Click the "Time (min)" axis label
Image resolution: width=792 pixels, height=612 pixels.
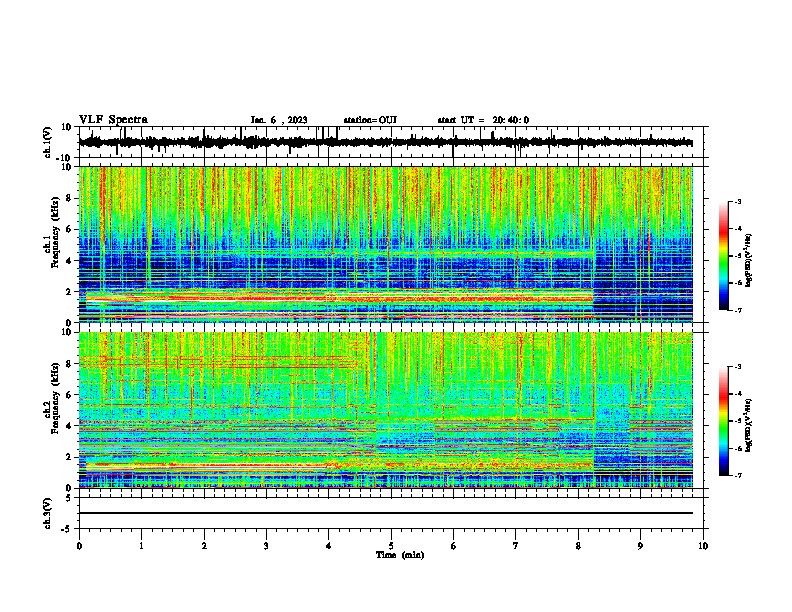point(400,555)
